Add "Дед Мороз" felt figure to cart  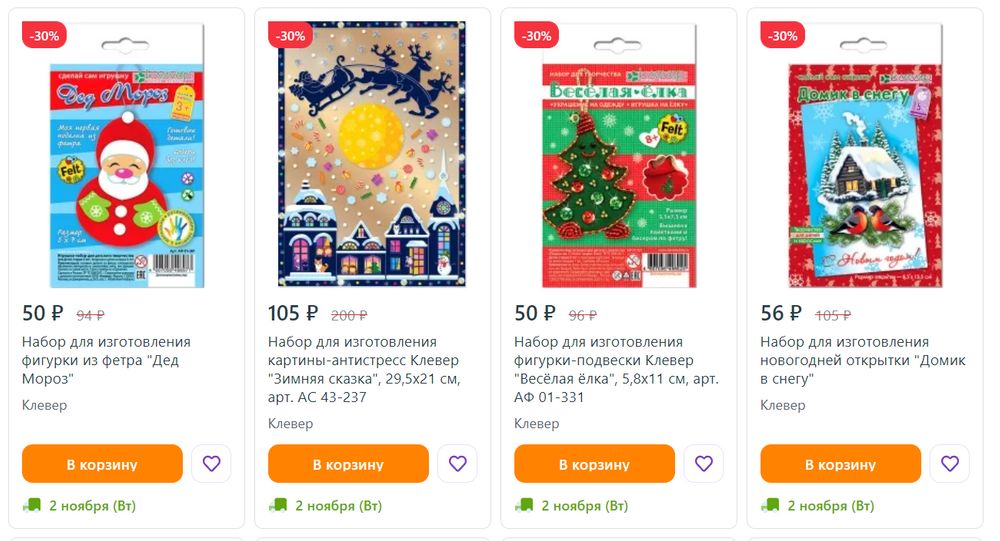[102, 464]
